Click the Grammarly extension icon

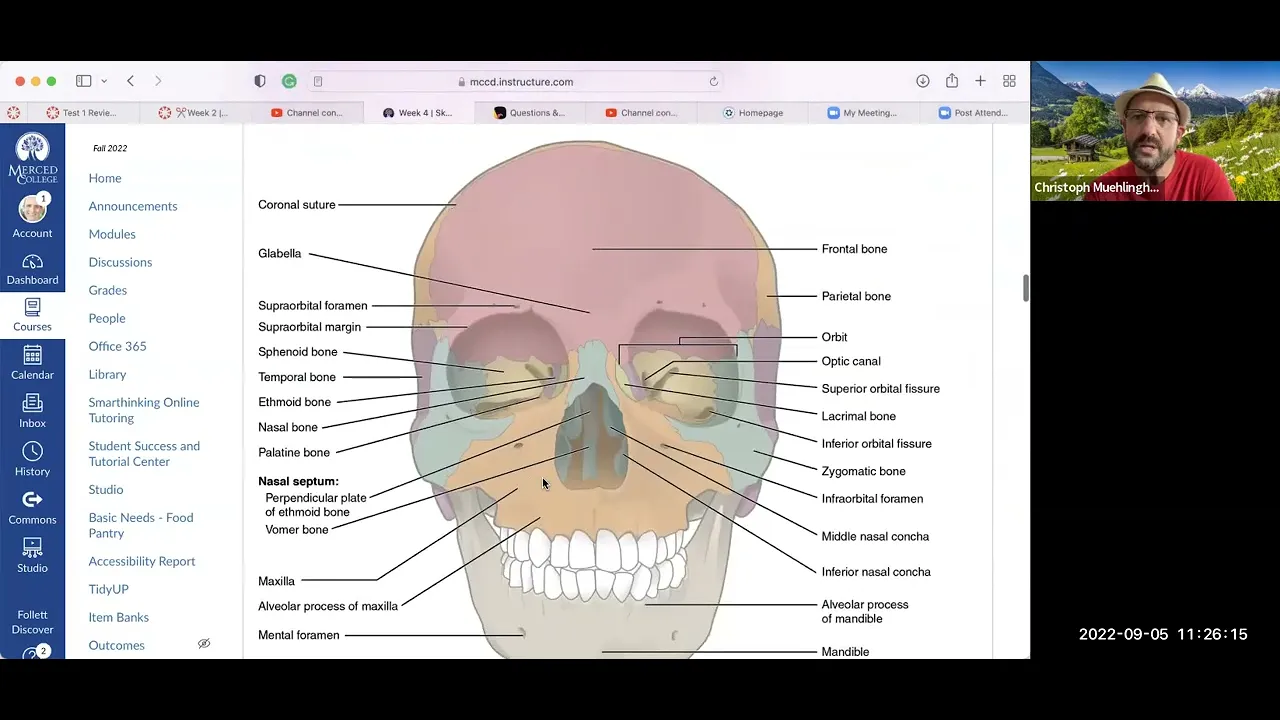[289, 81]
